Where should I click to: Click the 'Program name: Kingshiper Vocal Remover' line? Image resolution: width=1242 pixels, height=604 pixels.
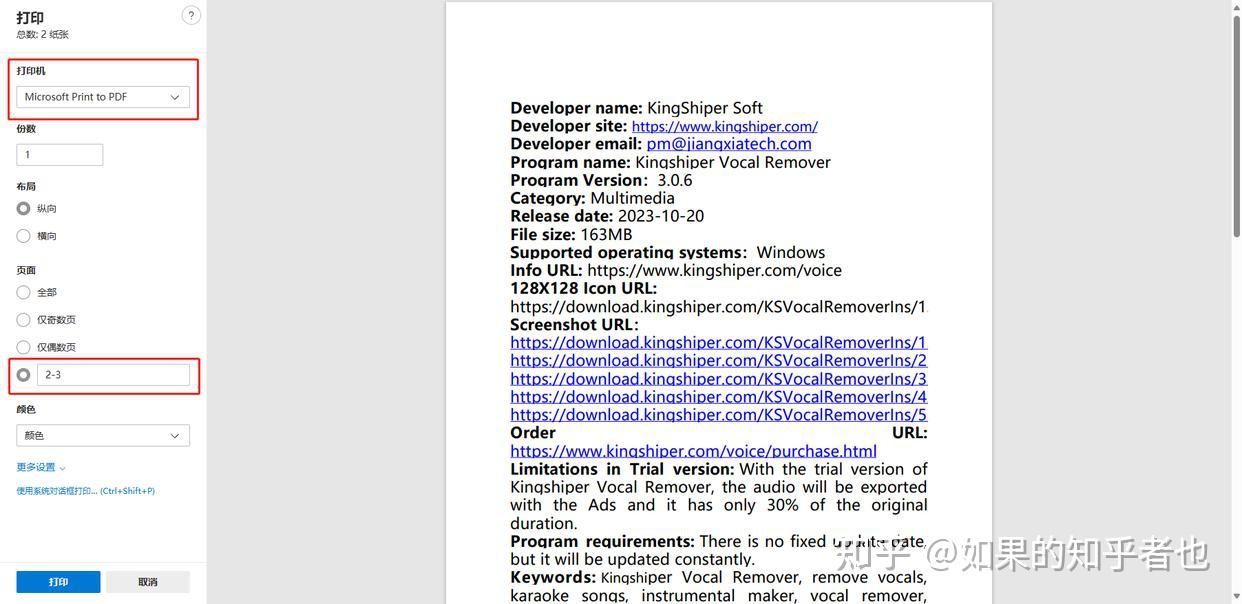coord(670,162)
